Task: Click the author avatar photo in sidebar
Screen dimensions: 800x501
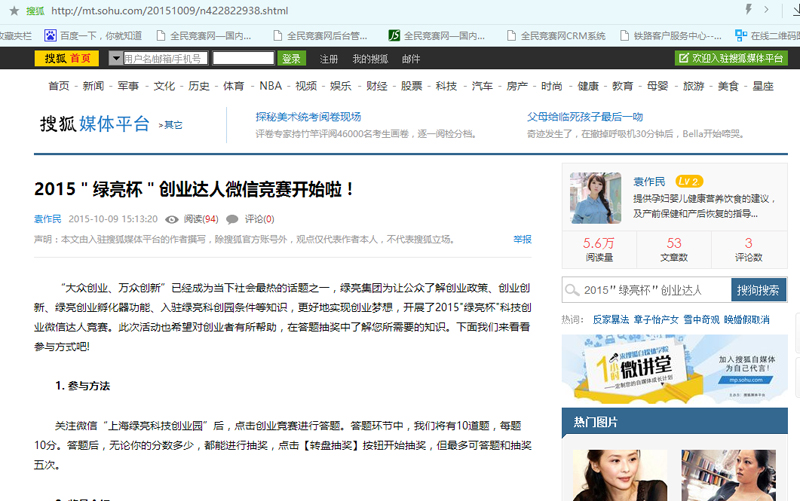Action: tap(595, 198)
